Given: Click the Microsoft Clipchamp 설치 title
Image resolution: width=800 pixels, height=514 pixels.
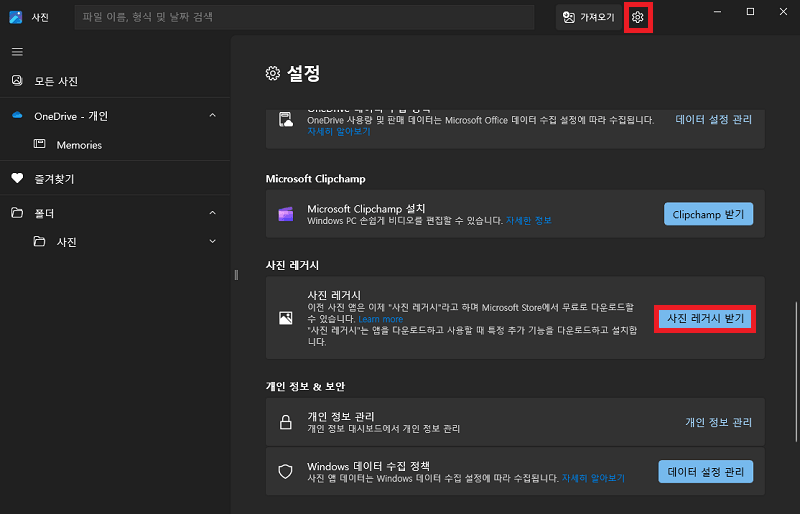Looking at the screenshot, I should coord(366,208).
